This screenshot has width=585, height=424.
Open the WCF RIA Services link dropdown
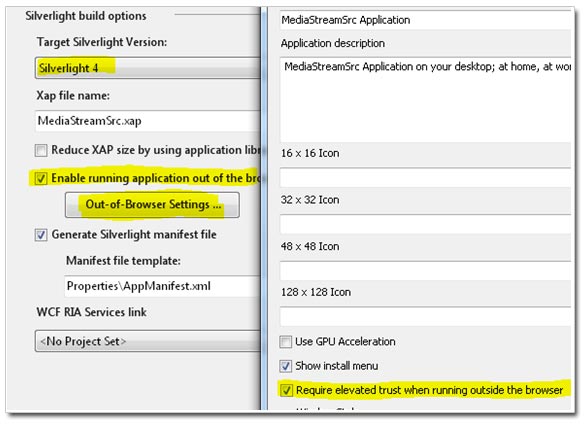point(148,341)
